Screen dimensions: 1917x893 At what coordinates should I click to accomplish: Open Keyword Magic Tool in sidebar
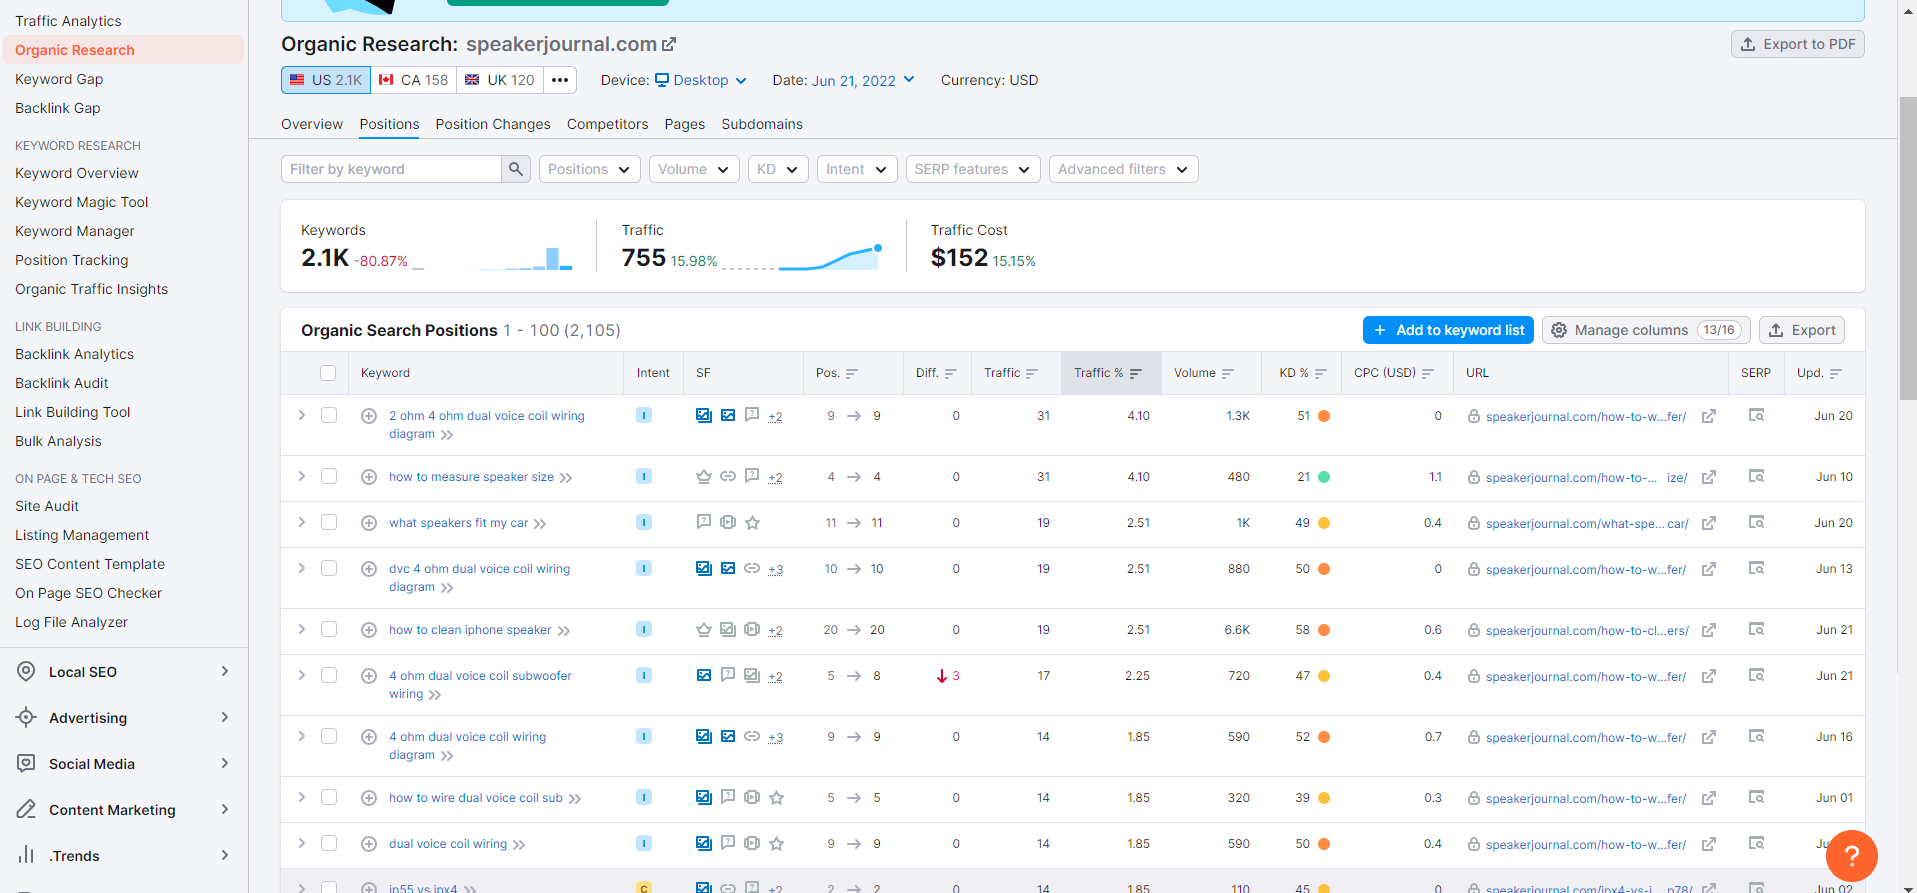pyautogui.click(x=82, y=202)
